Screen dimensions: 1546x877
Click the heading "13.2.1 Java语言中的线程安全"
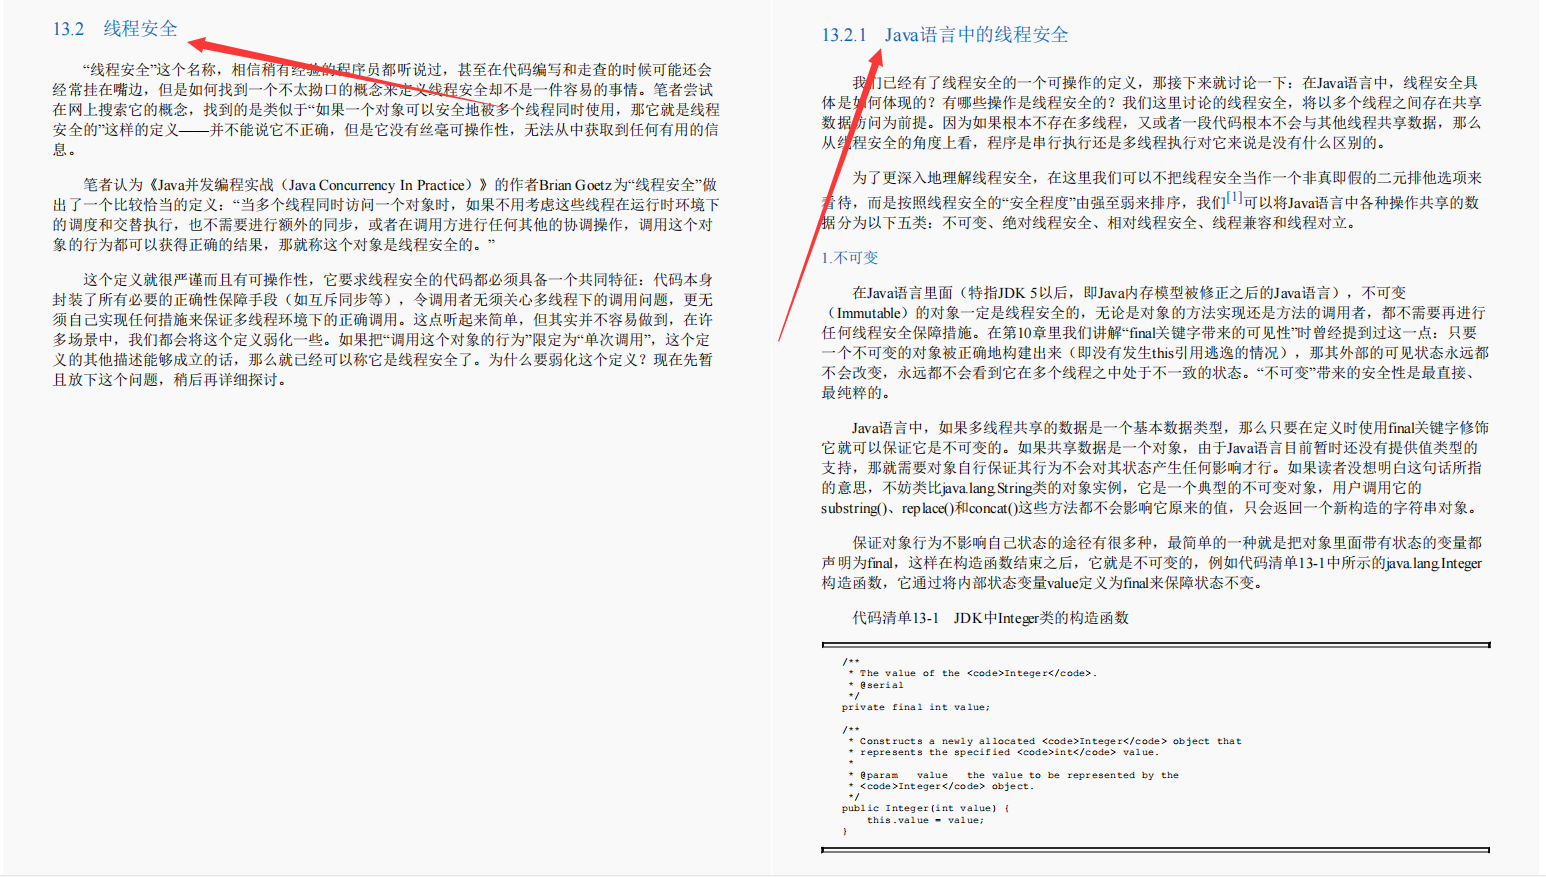[x=945, y=35]
